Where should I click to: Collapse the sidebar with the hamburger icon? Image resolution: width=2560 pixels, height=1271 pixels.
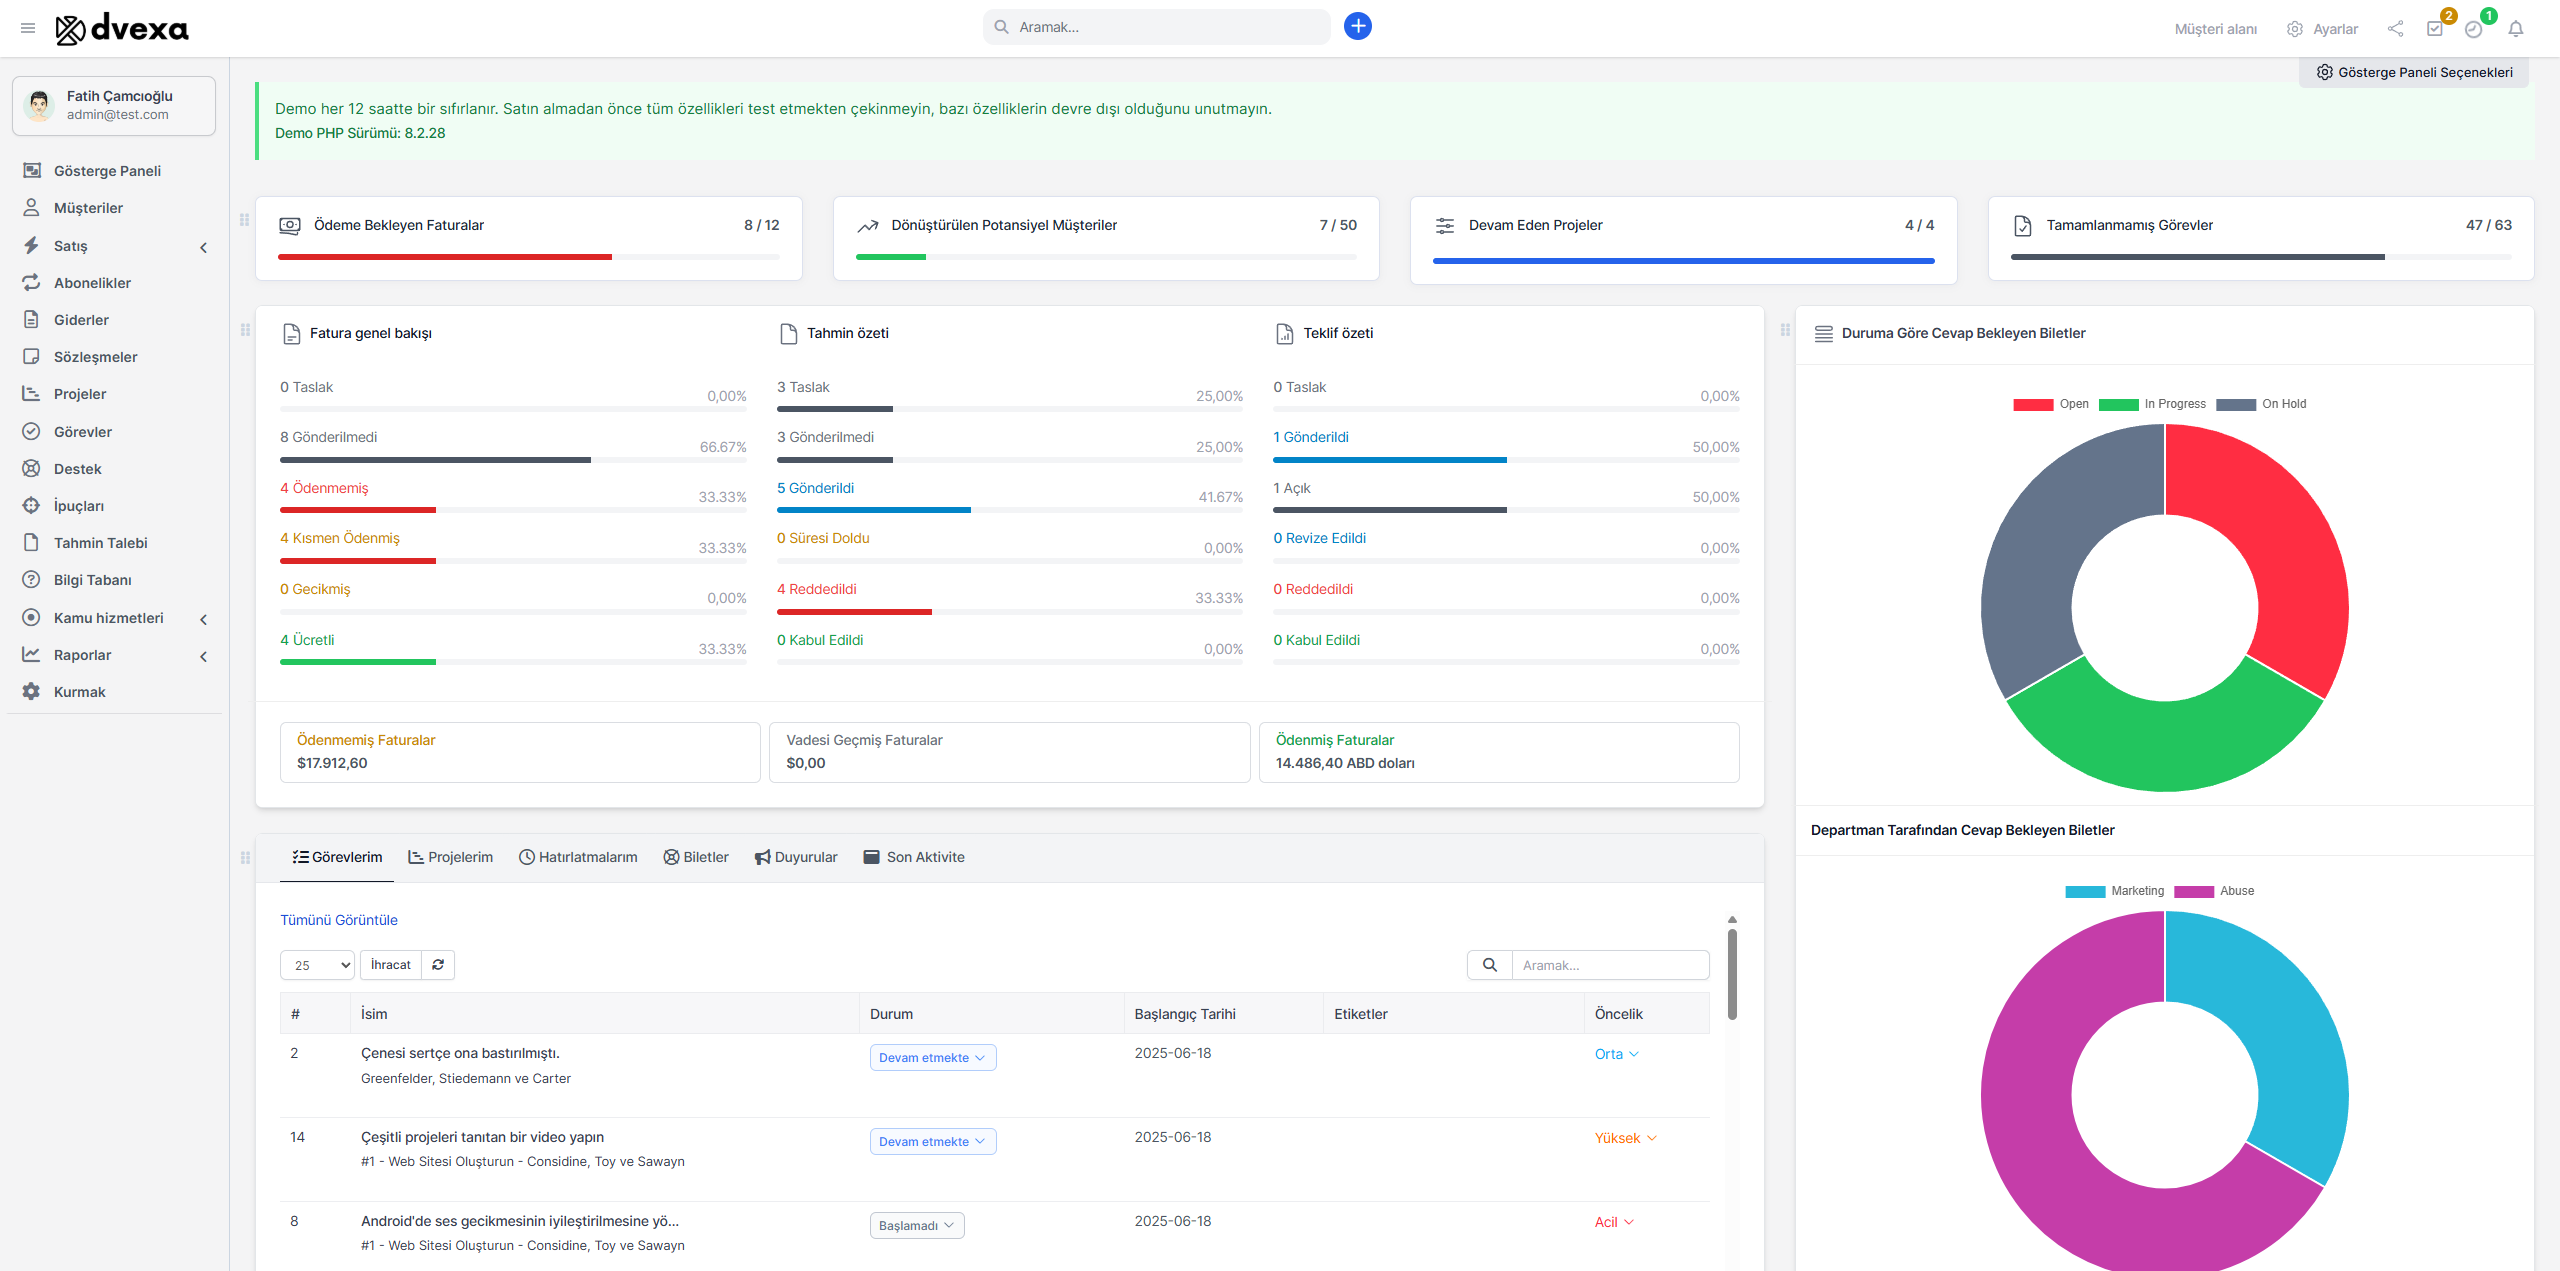point(27,27)
